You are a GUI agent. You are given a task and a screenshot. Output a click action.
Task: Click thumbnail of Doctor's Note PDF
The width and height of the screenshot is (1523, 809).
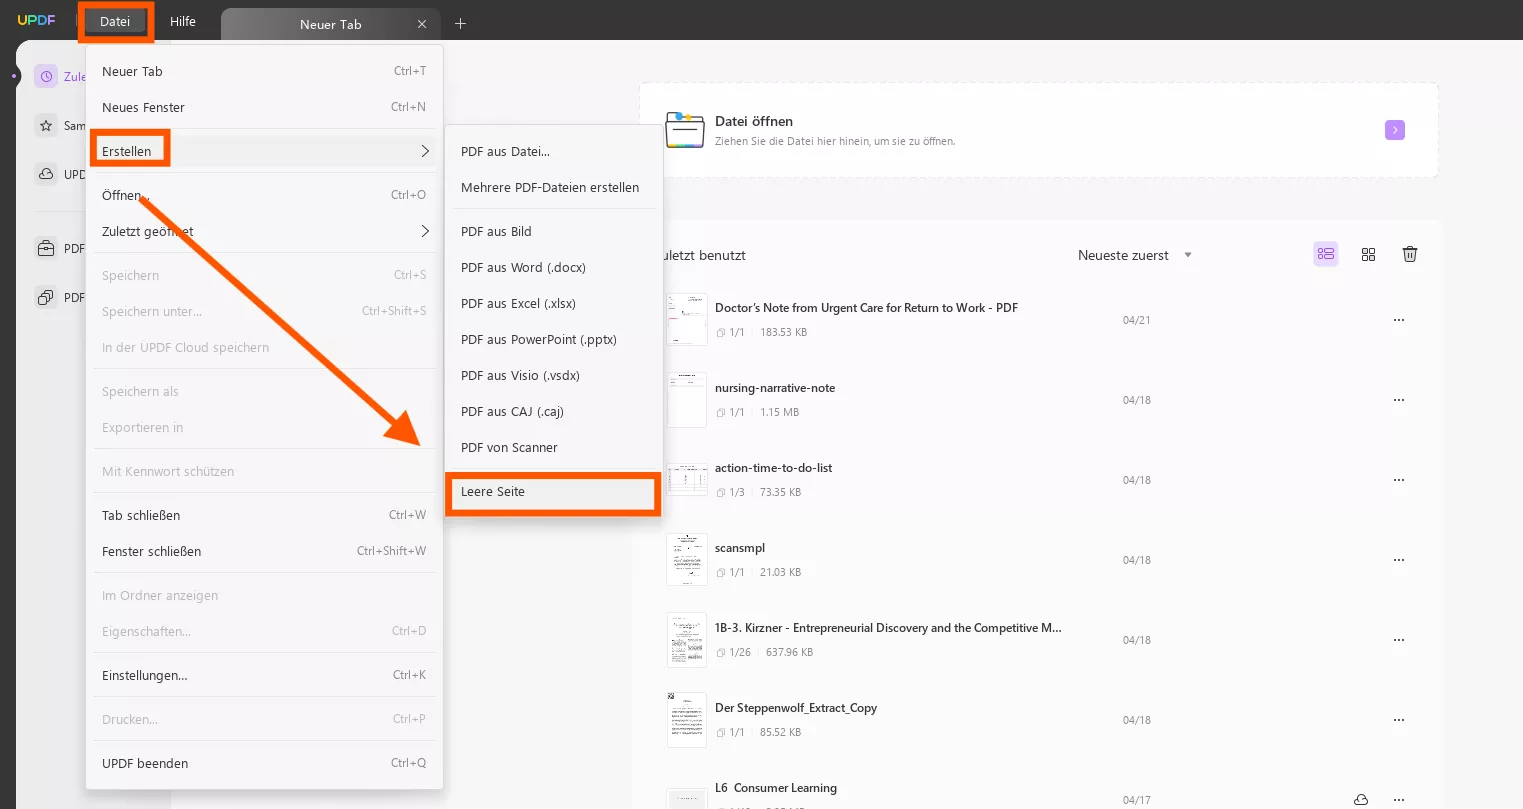tap(687, 320)
